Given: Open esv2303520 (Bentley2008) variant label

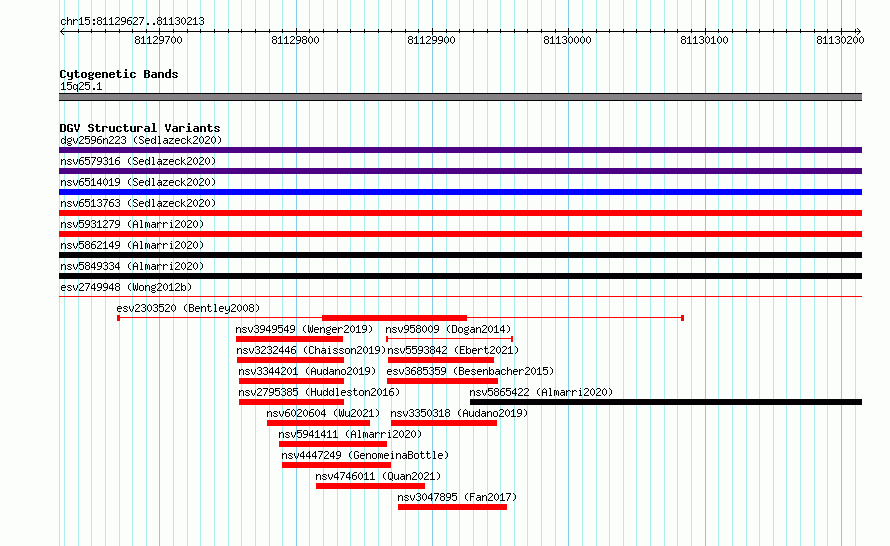Looking at the screenshot, I should [x=188, y=308].
